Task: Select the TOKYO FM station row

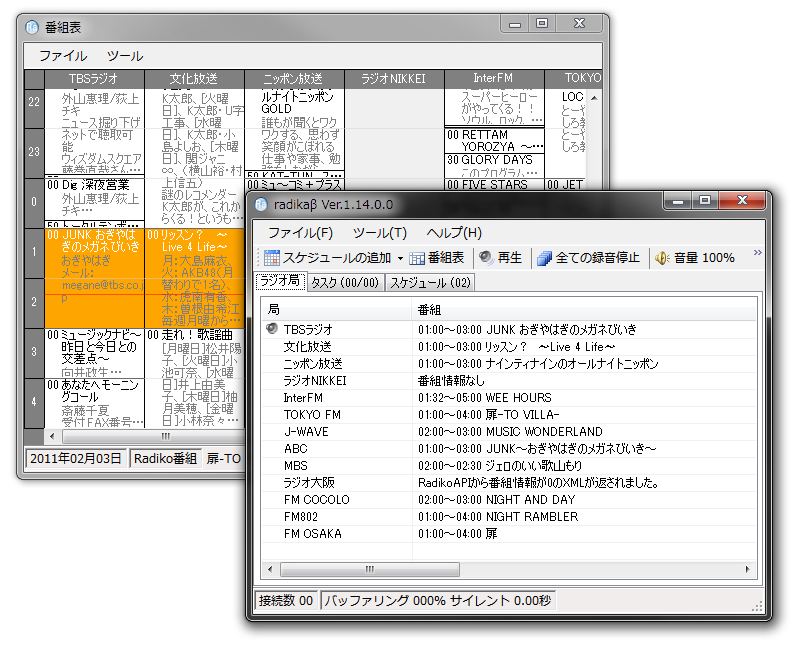Action: [x=509, y=415]
